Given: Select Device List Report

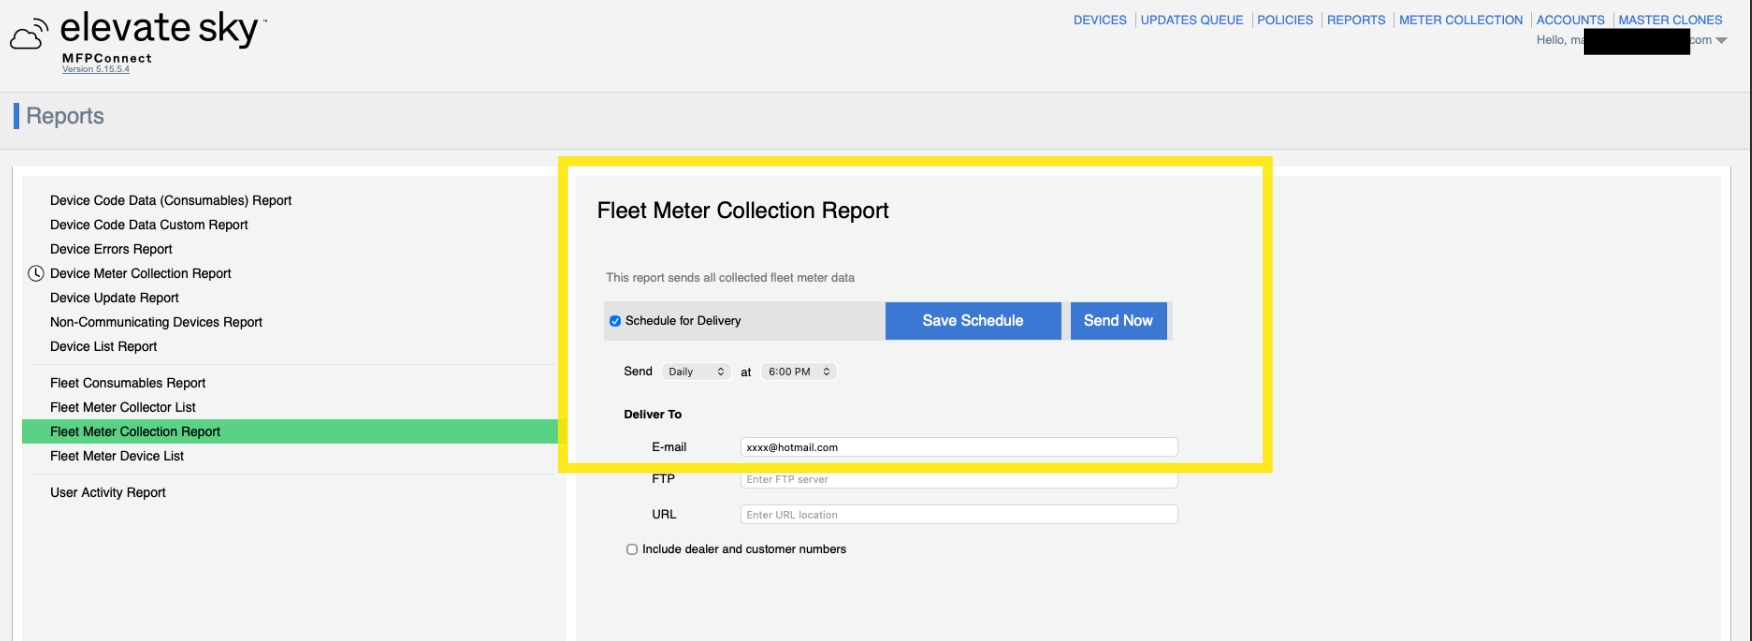Looking at the screenshot, I should (104, 346).
